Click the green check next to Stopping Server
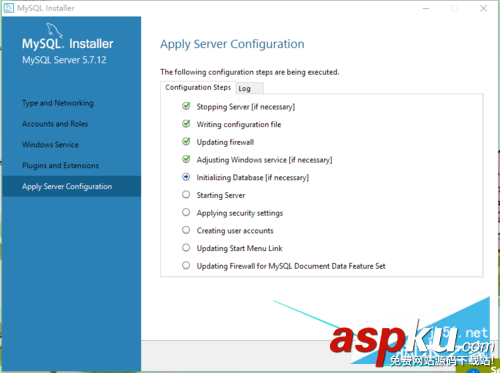 (x=186, y=106)
